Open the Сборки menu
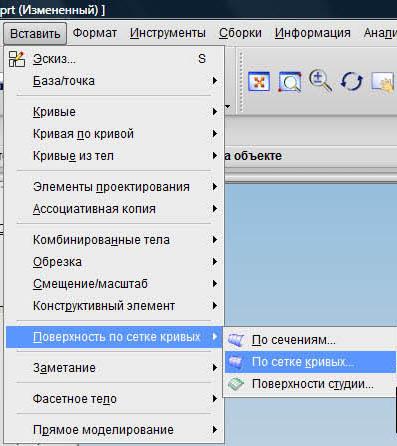The width and height of the screenshot is (397, 446). pyautogui.click(x=240, y=33)
